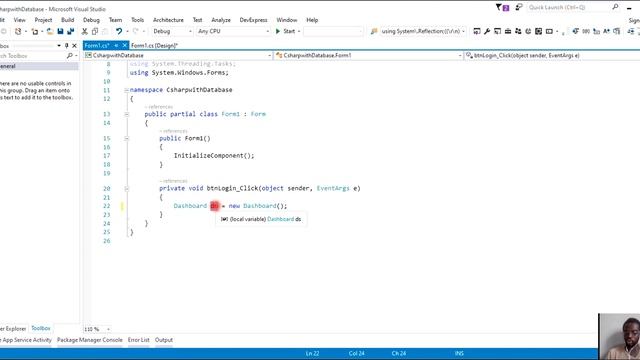Click the Cut scissors icon
640x360 pixels.
click(84, 31)
